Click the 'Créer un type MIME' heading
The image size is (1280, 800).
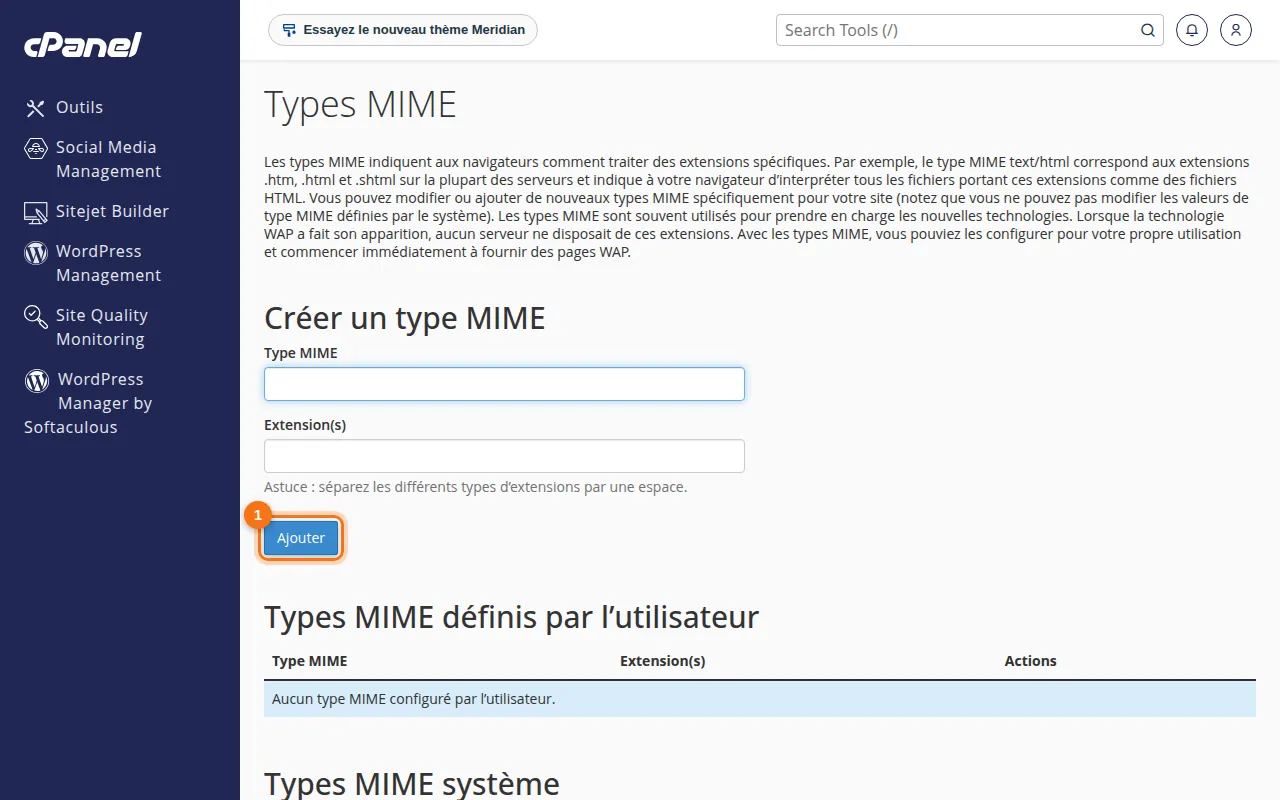[x=404, y=318]
